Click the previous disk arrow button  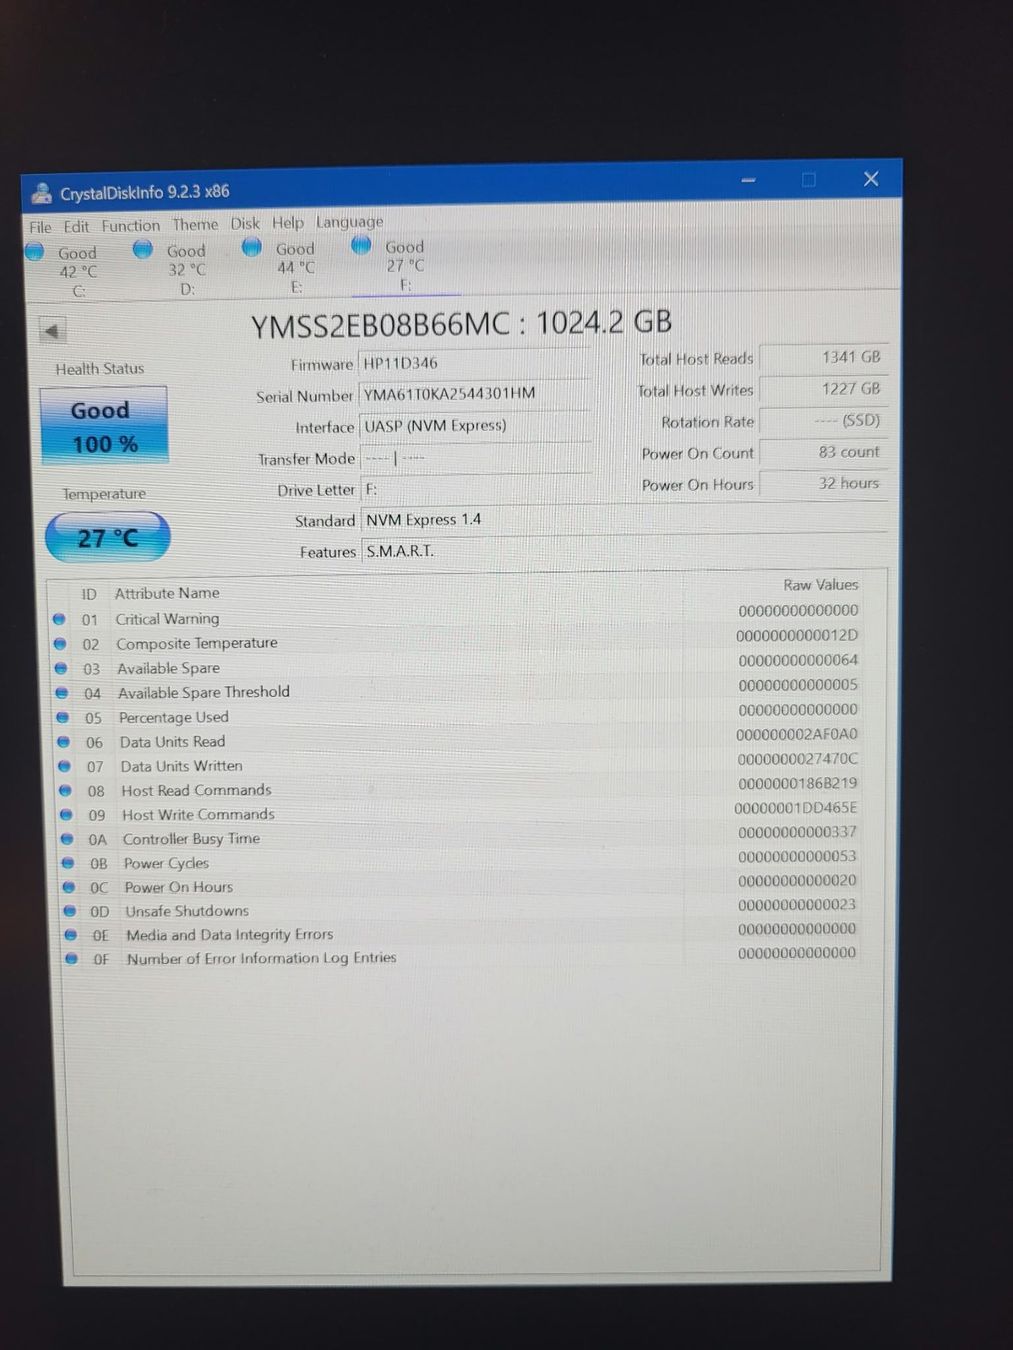[x=52, y=330]
